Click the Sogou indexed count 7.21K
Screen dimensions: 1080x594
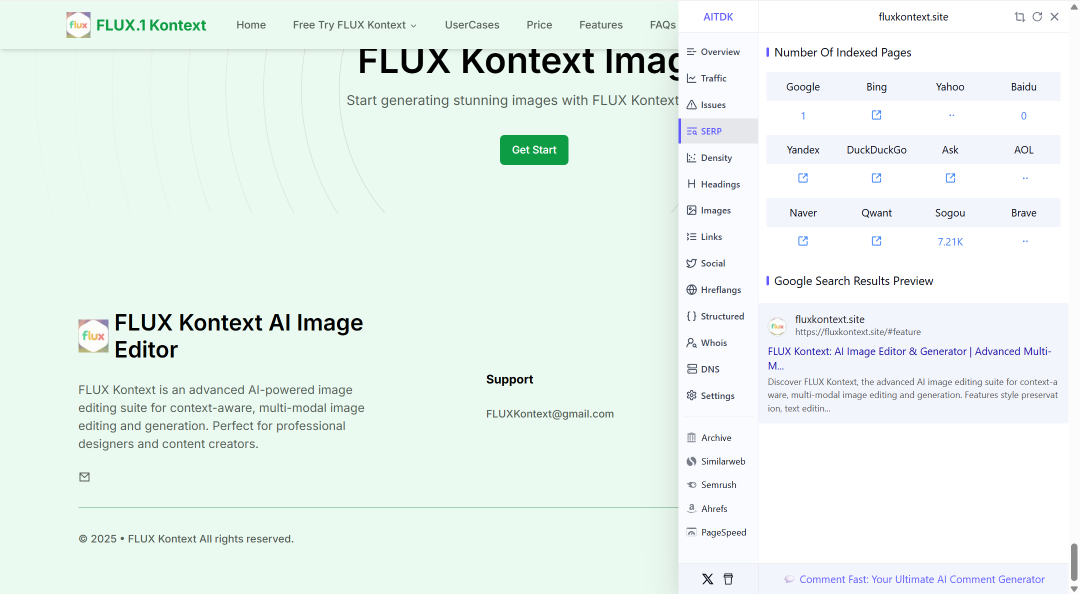point(950,242)
